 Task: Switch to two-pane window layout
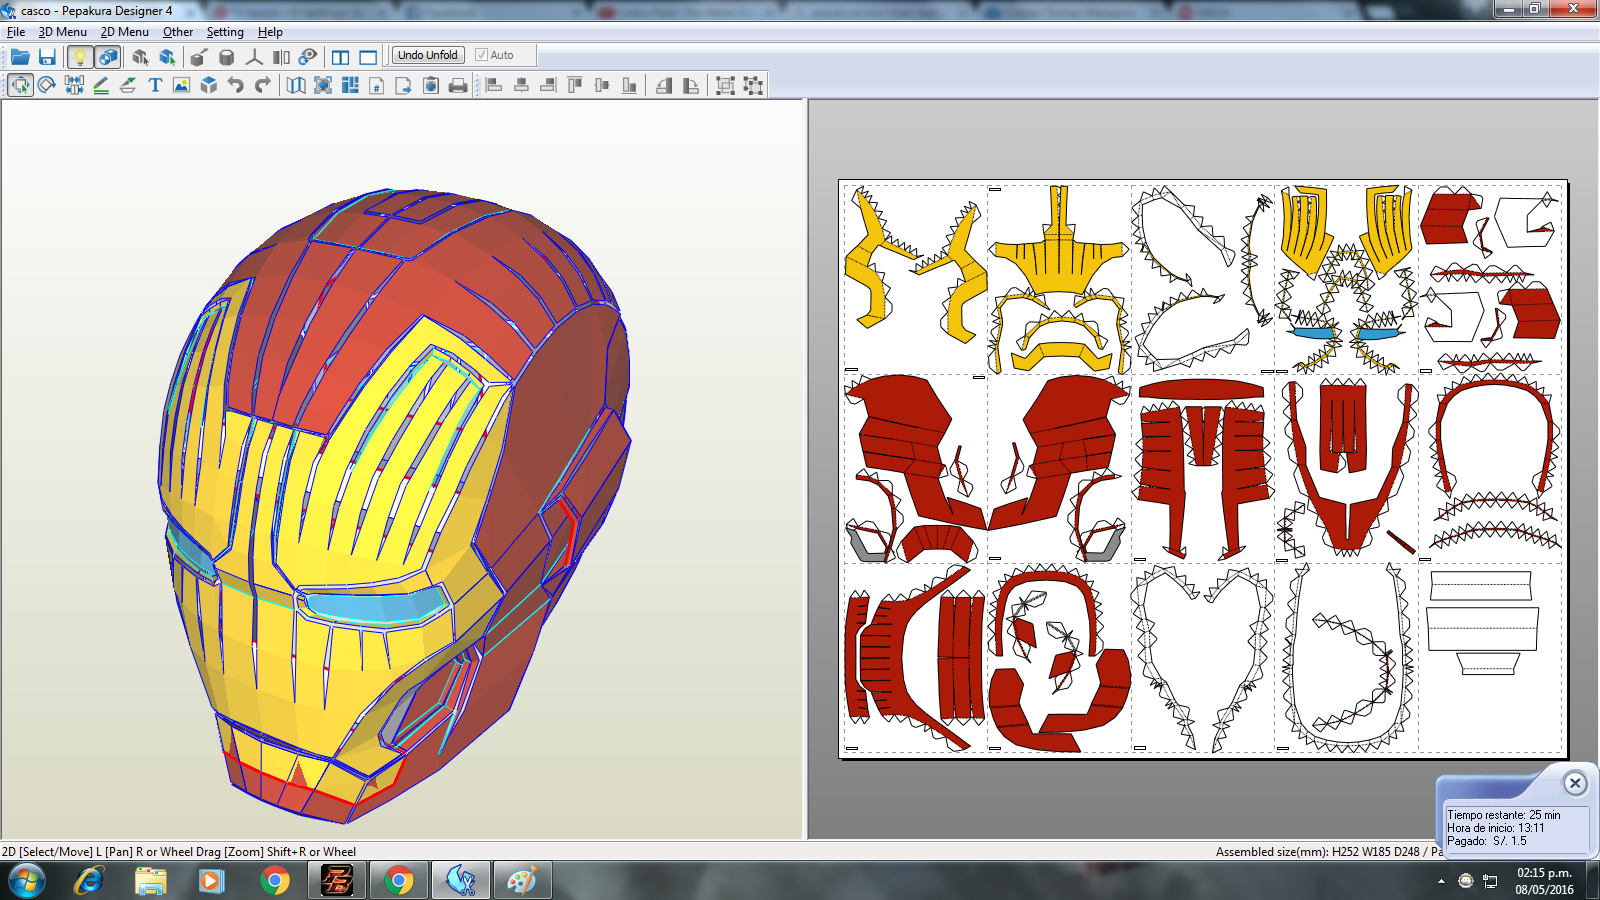(x=340, y=57)
